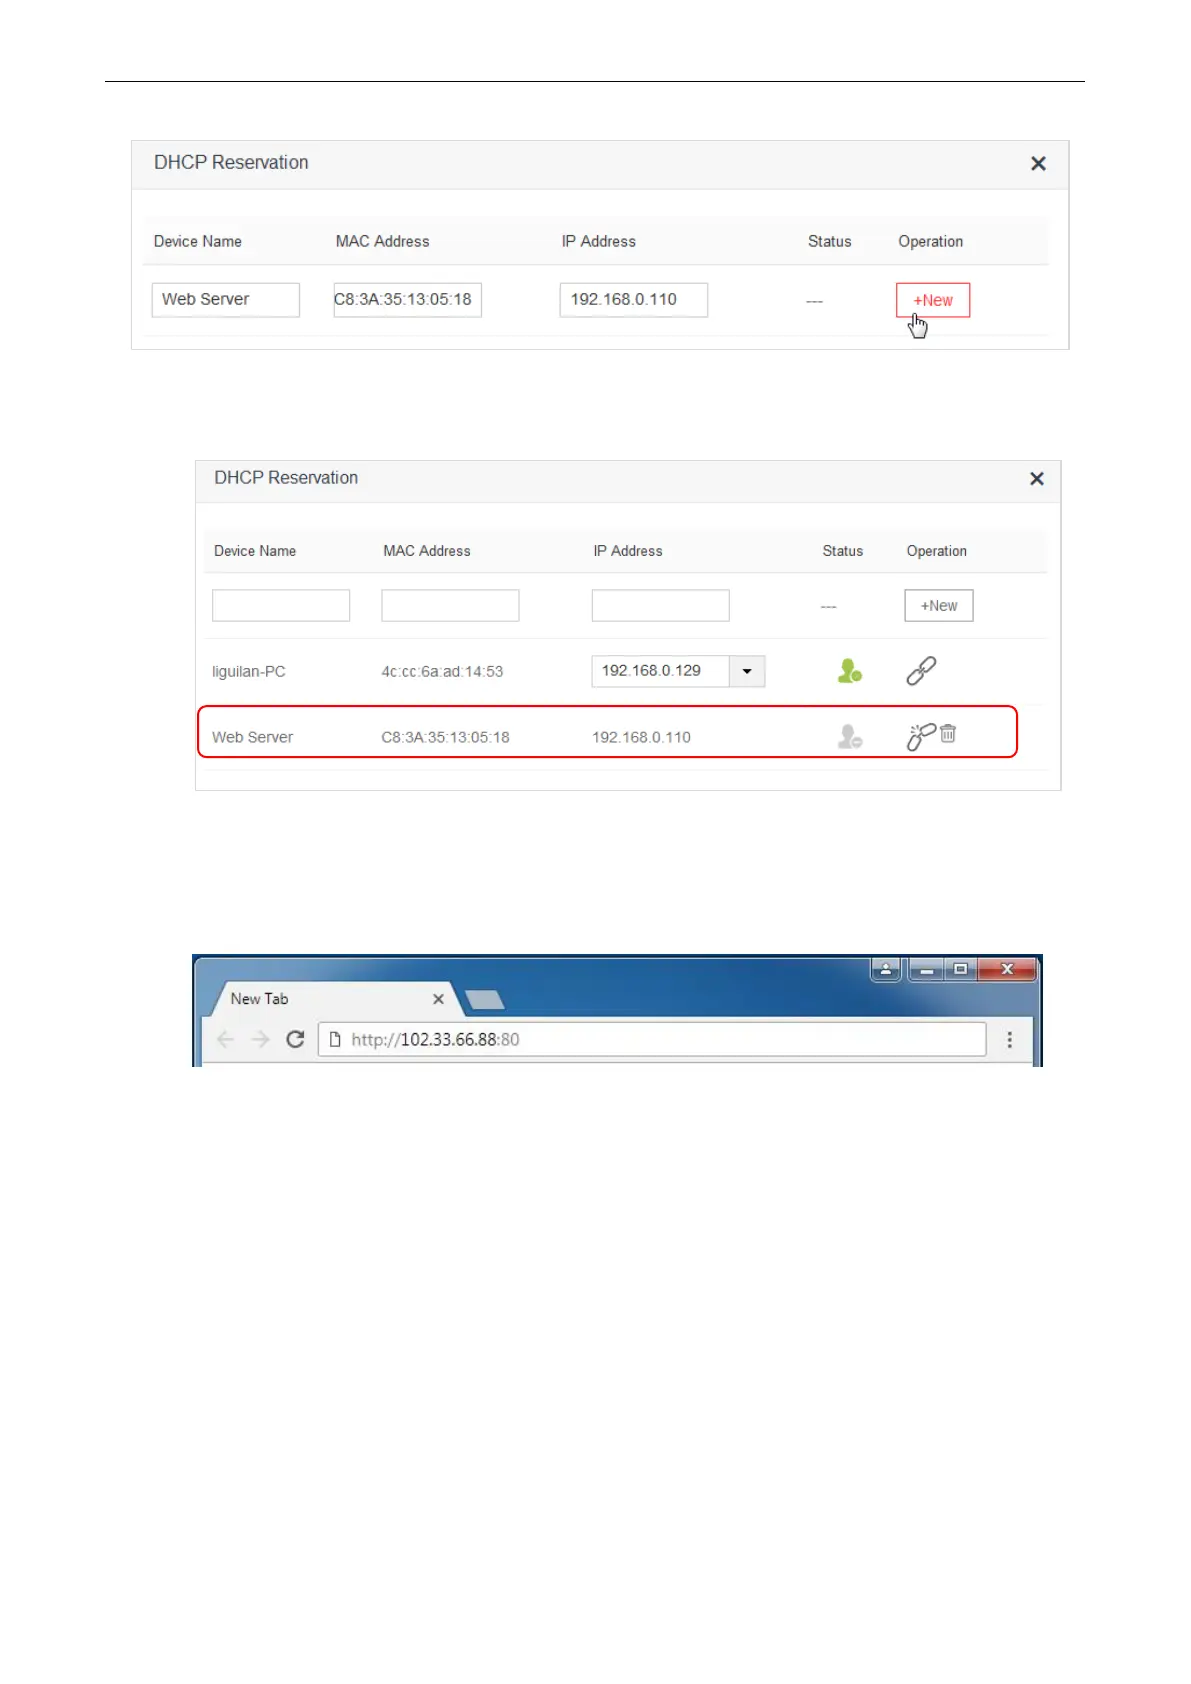Close the browser window

click(x=1007, y=969)
